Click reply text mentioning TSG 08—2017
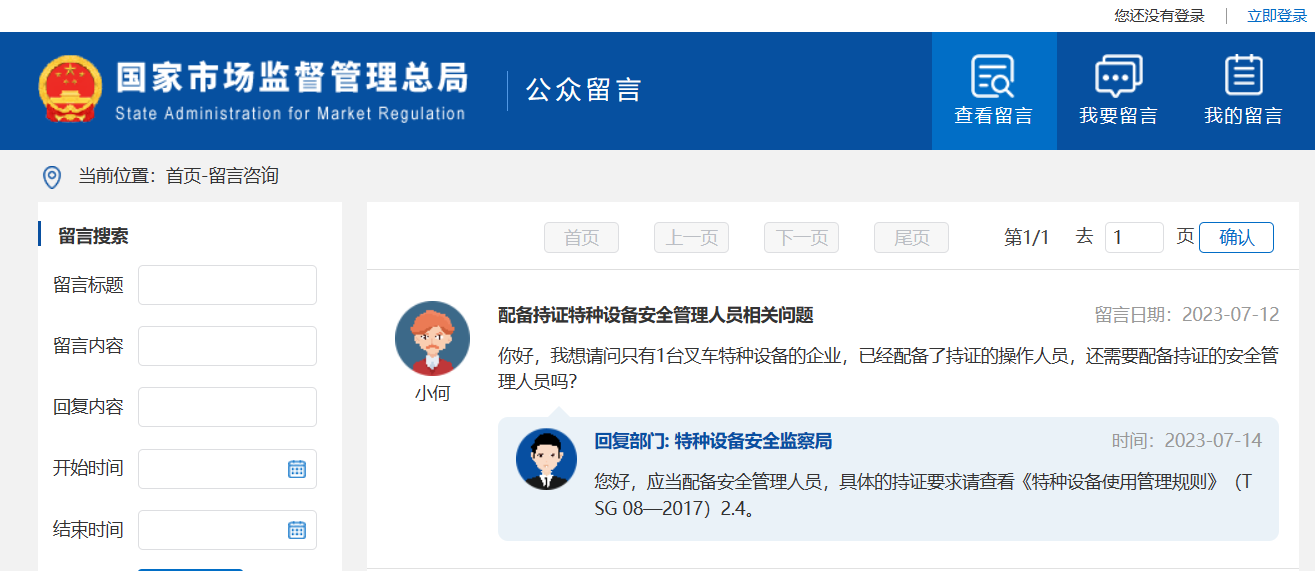 point(923,495)
